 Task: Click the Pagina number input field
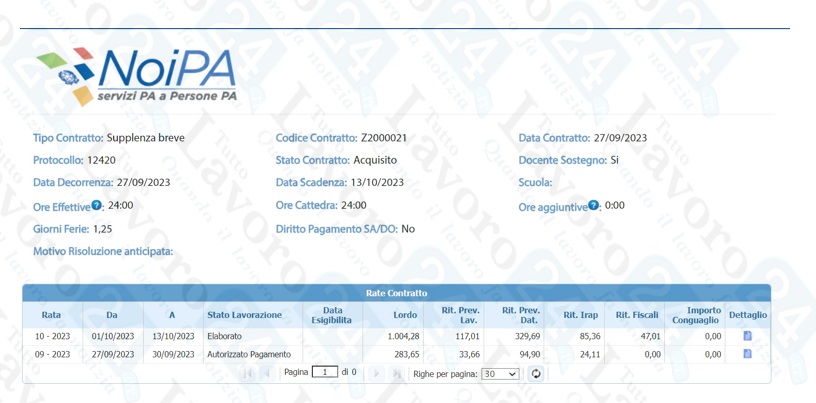(325, 373)
